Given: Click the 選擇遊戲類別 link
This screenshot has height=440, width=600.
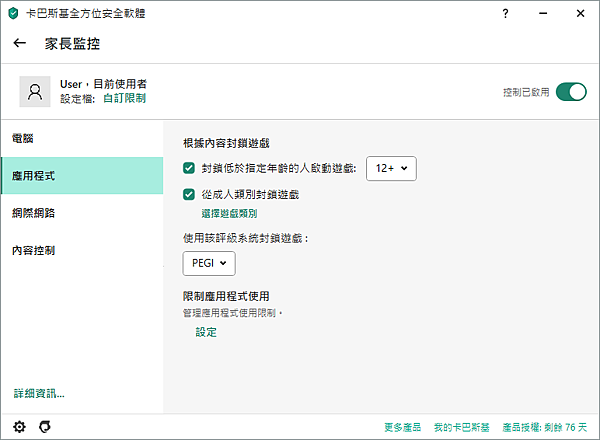Looking at the screenshot, I should (230, 213).
